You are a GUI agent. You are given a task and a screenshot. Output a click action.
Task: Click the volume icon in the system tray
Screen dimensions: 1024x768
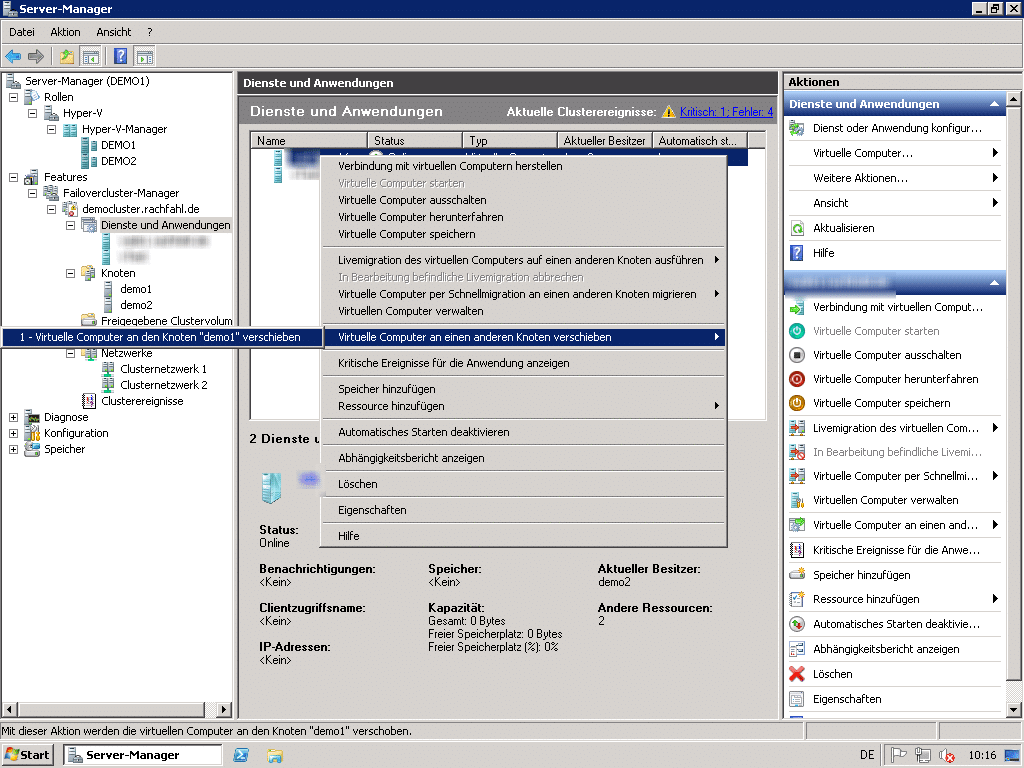click(946, 756)
